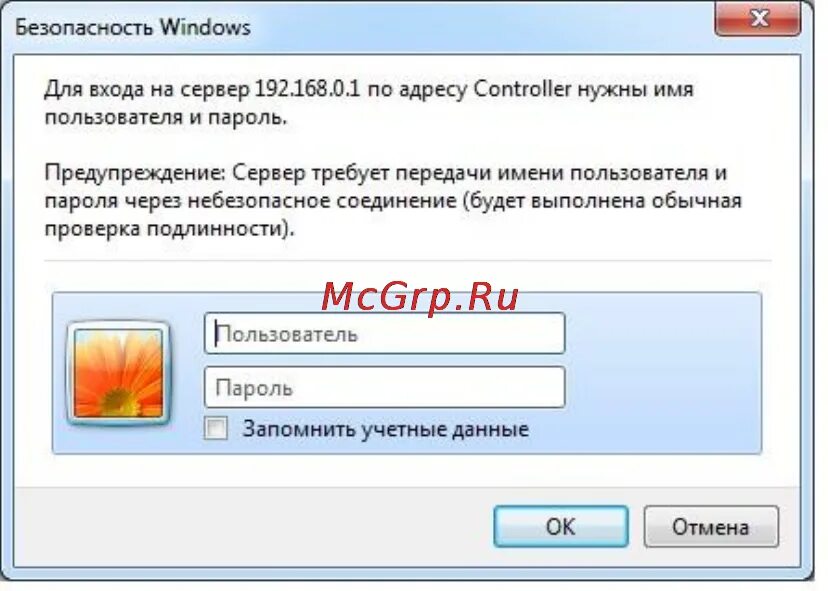Click empty blue area right of password field
This screenshot has width=828, height=591.
tap(663, 387)
